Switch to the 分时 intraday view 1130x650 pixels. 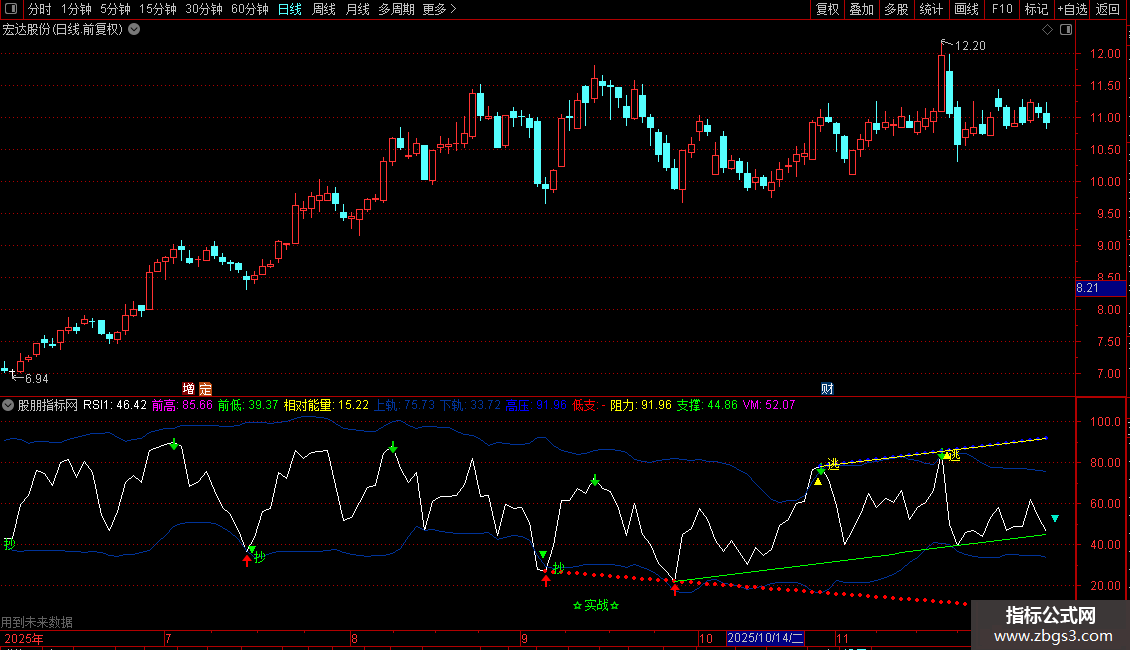tap(40, 9)
